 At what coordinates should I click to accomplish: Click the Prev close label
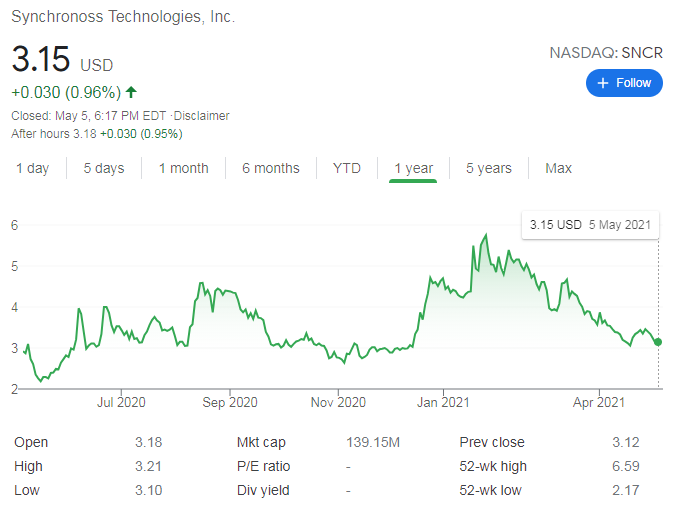click(492, 442)
